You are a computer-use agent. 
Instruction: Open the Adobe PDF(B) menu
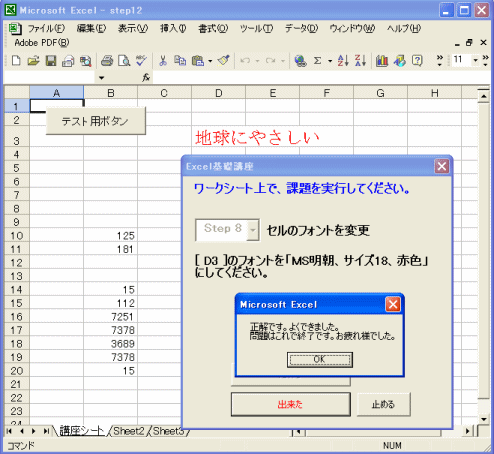(x=42, y=43)
